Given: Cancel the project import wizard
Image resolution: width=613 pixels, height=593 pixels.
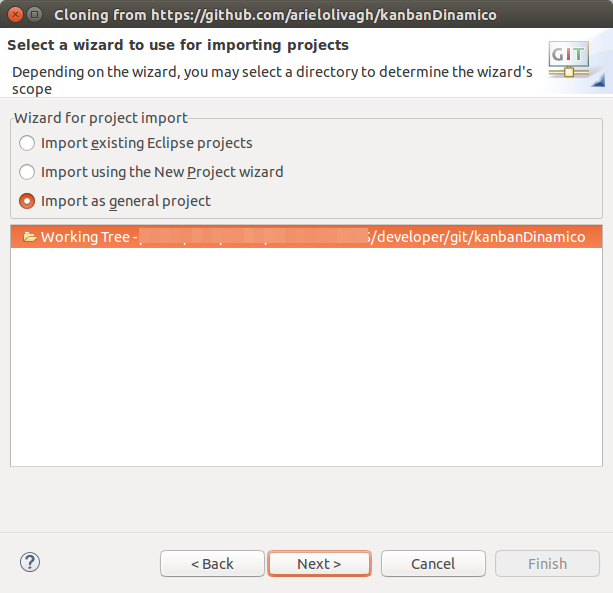Looking at the screenshot, I should click(433, 564).
